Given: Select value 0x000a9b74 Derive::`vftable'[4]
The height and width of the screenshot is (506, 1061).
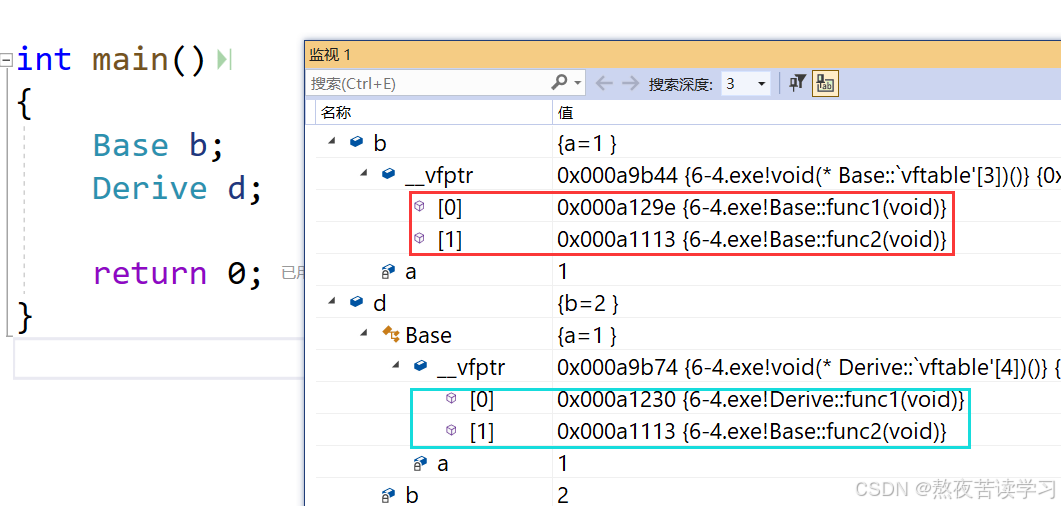Looking at the screenshot, I should (809, 367).
